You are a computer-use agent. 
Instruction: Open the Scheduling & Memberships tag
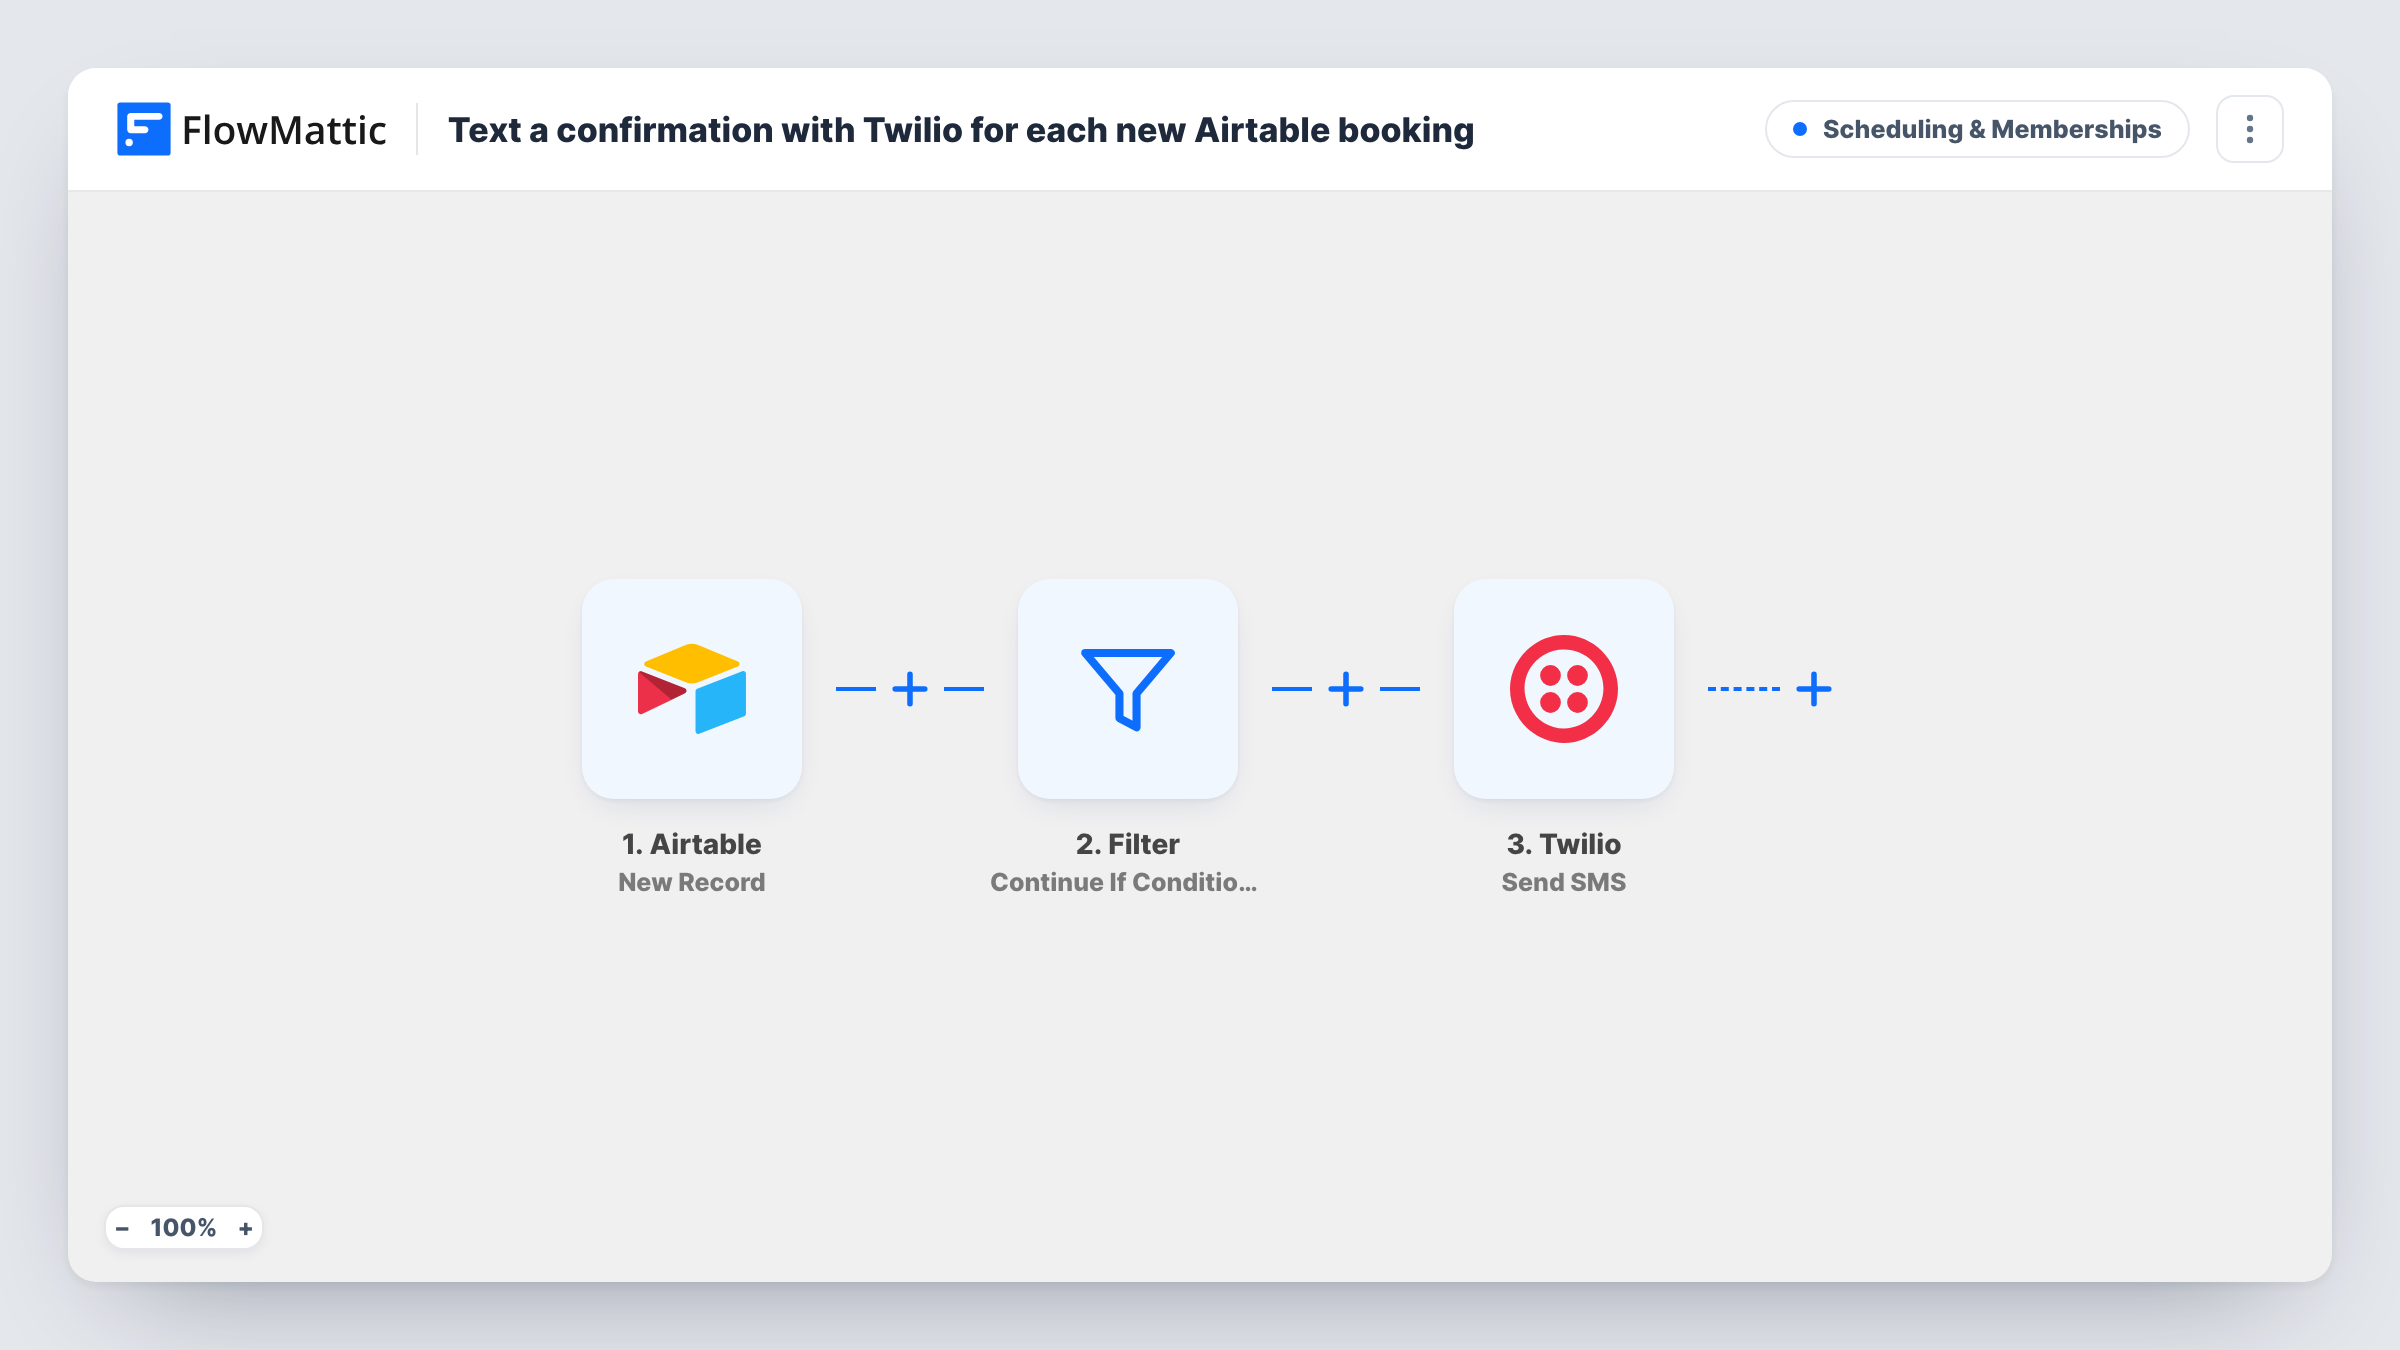[x=1976, y=129]
